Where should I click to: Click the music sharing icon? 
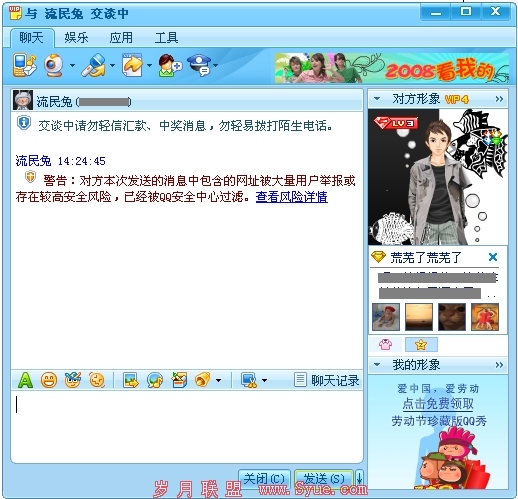(155, 380)
